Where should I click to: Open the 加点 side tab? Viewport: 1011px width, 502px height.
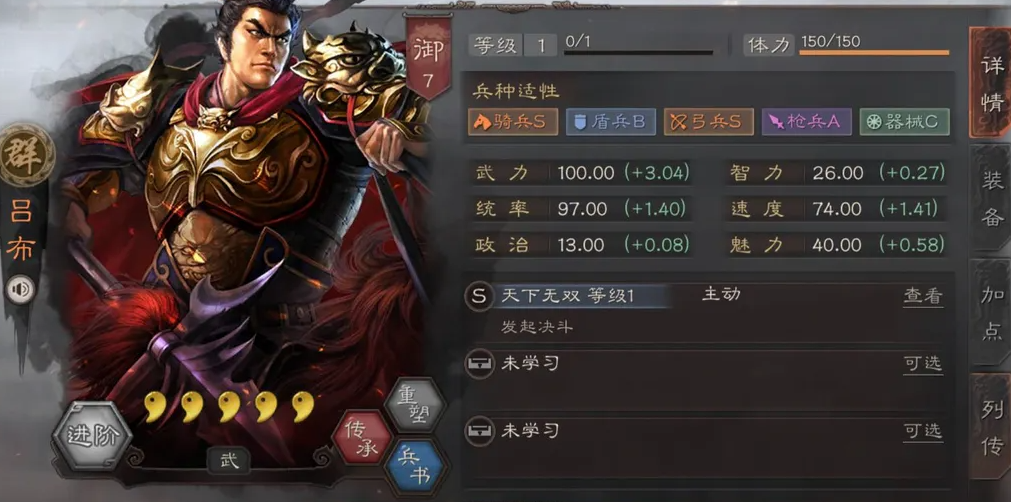992,313
